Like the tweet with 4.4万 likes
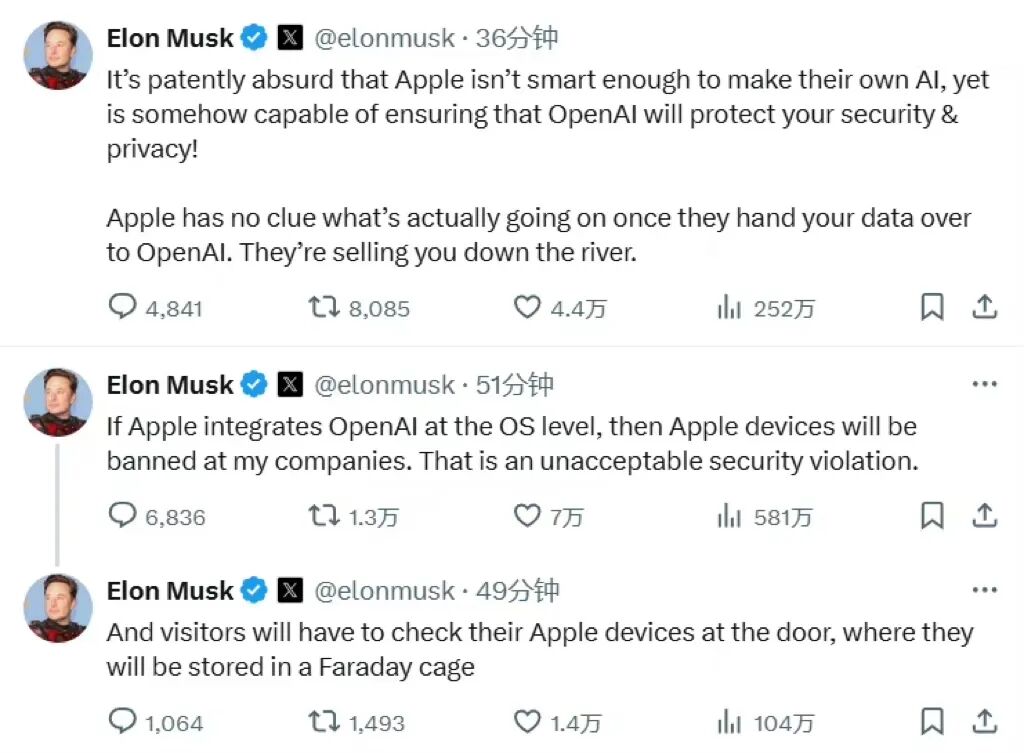 [527, 307]
